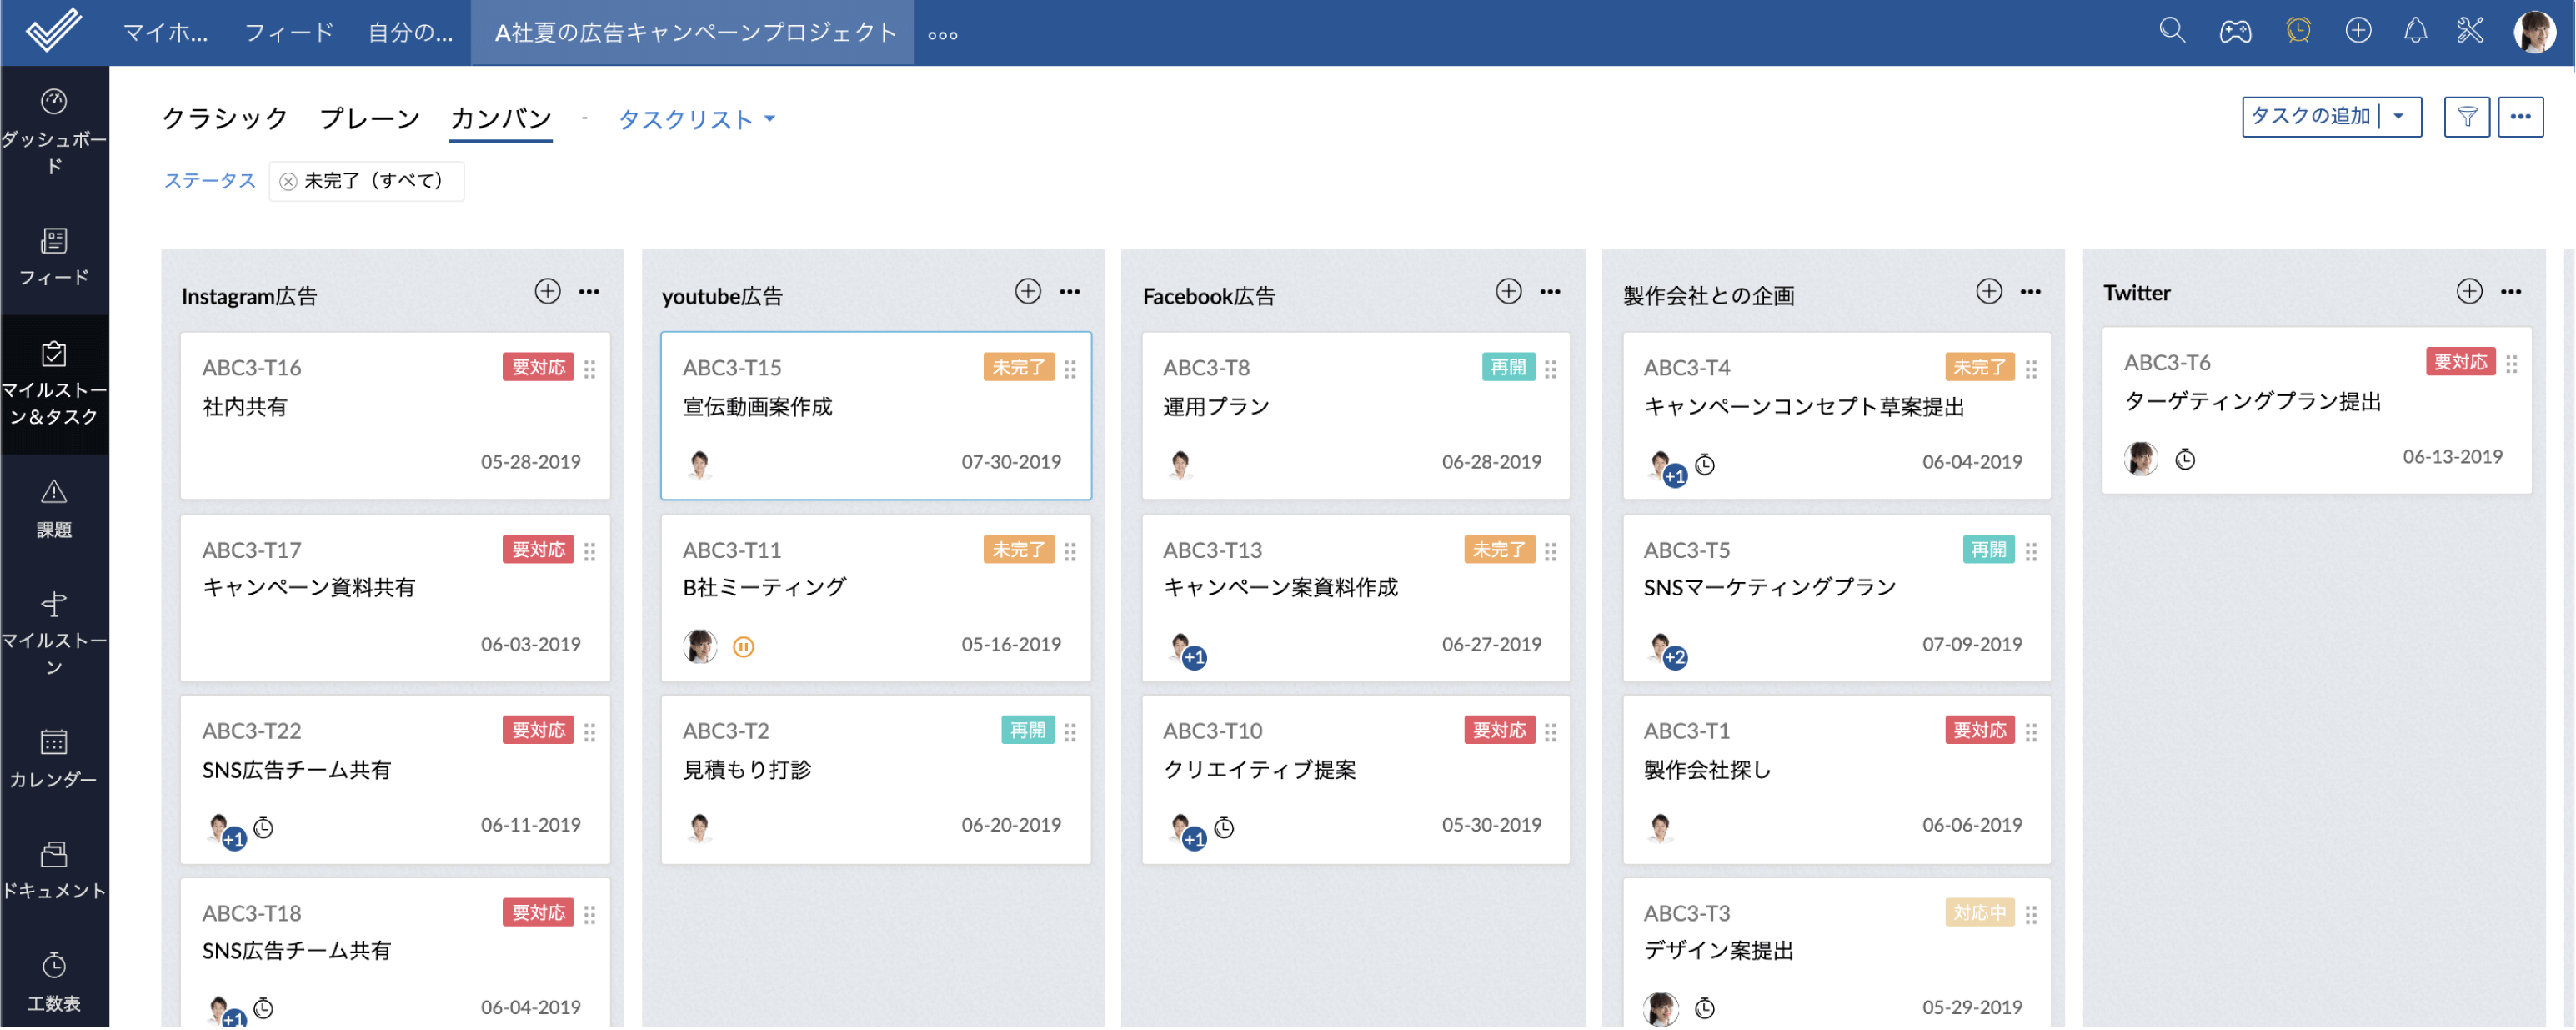Add a task to Twitter column
2576x1030 pixels.
tap(2469, 291)
